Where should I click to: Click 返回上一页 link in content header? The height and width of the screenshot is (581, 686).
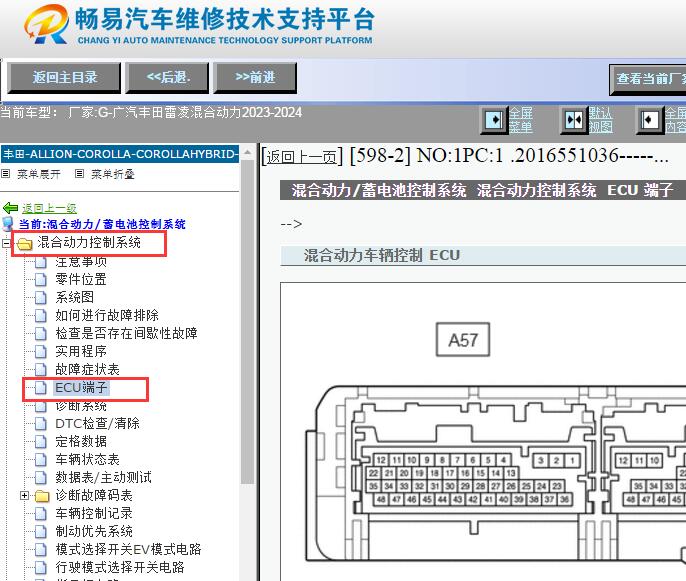click(x=302, y=157)
